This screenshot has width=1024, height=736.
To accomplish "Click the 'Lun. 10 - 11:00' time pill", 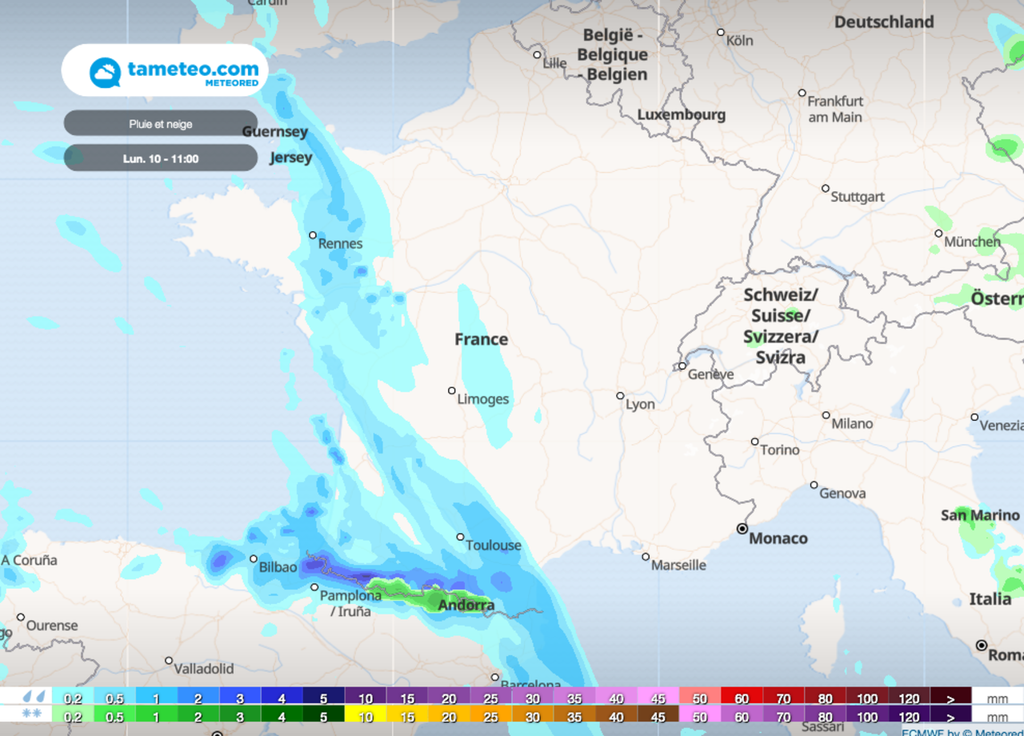I will click(161, 158).
